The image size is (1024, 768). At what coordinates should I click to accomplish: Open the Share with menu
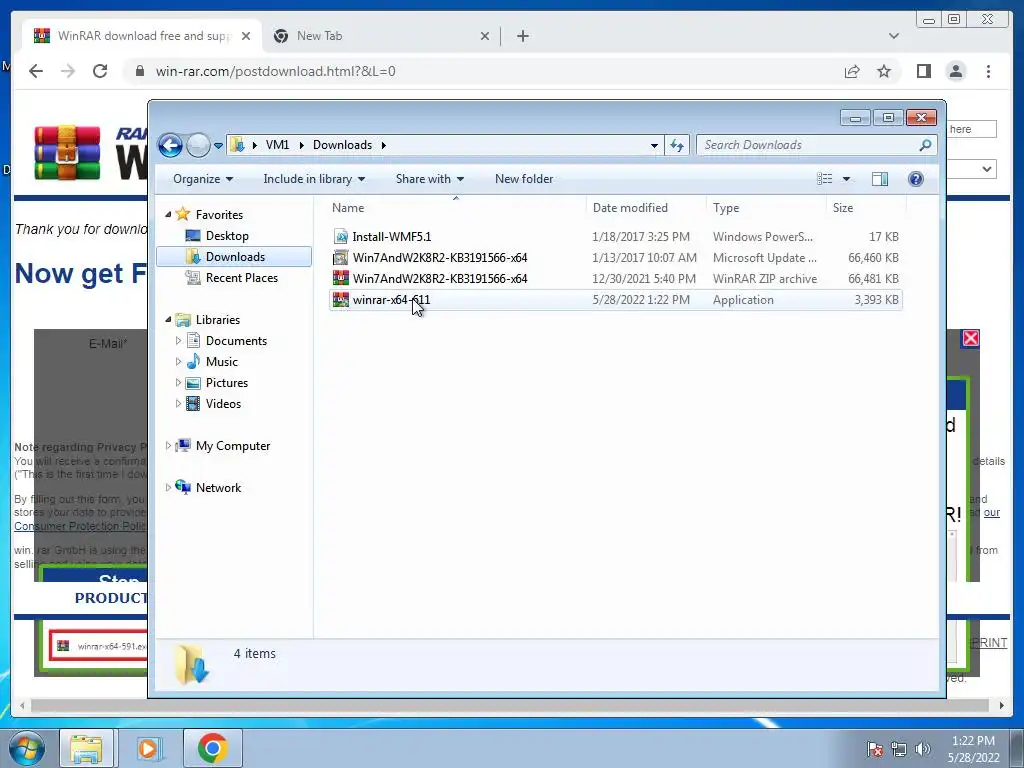430,179
